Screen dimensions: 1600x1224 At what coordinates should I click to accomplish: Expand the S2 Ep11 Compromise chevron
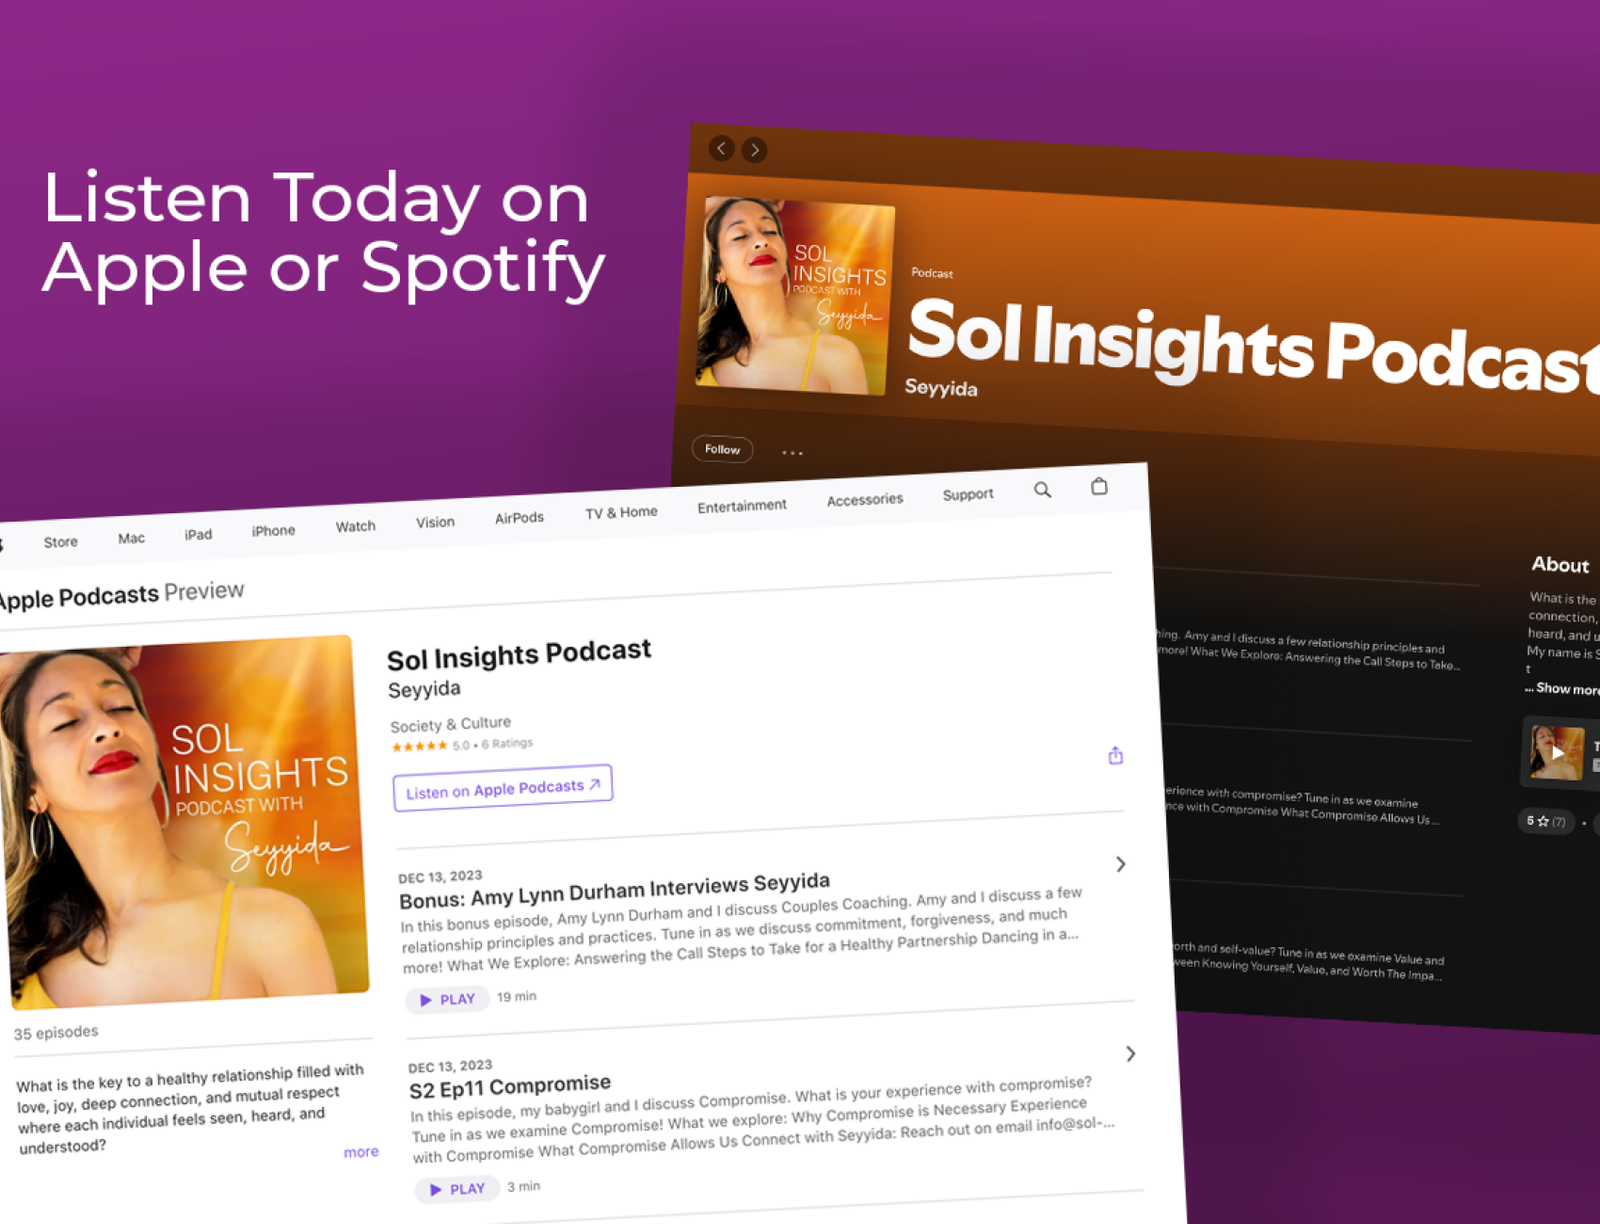1131,1054
